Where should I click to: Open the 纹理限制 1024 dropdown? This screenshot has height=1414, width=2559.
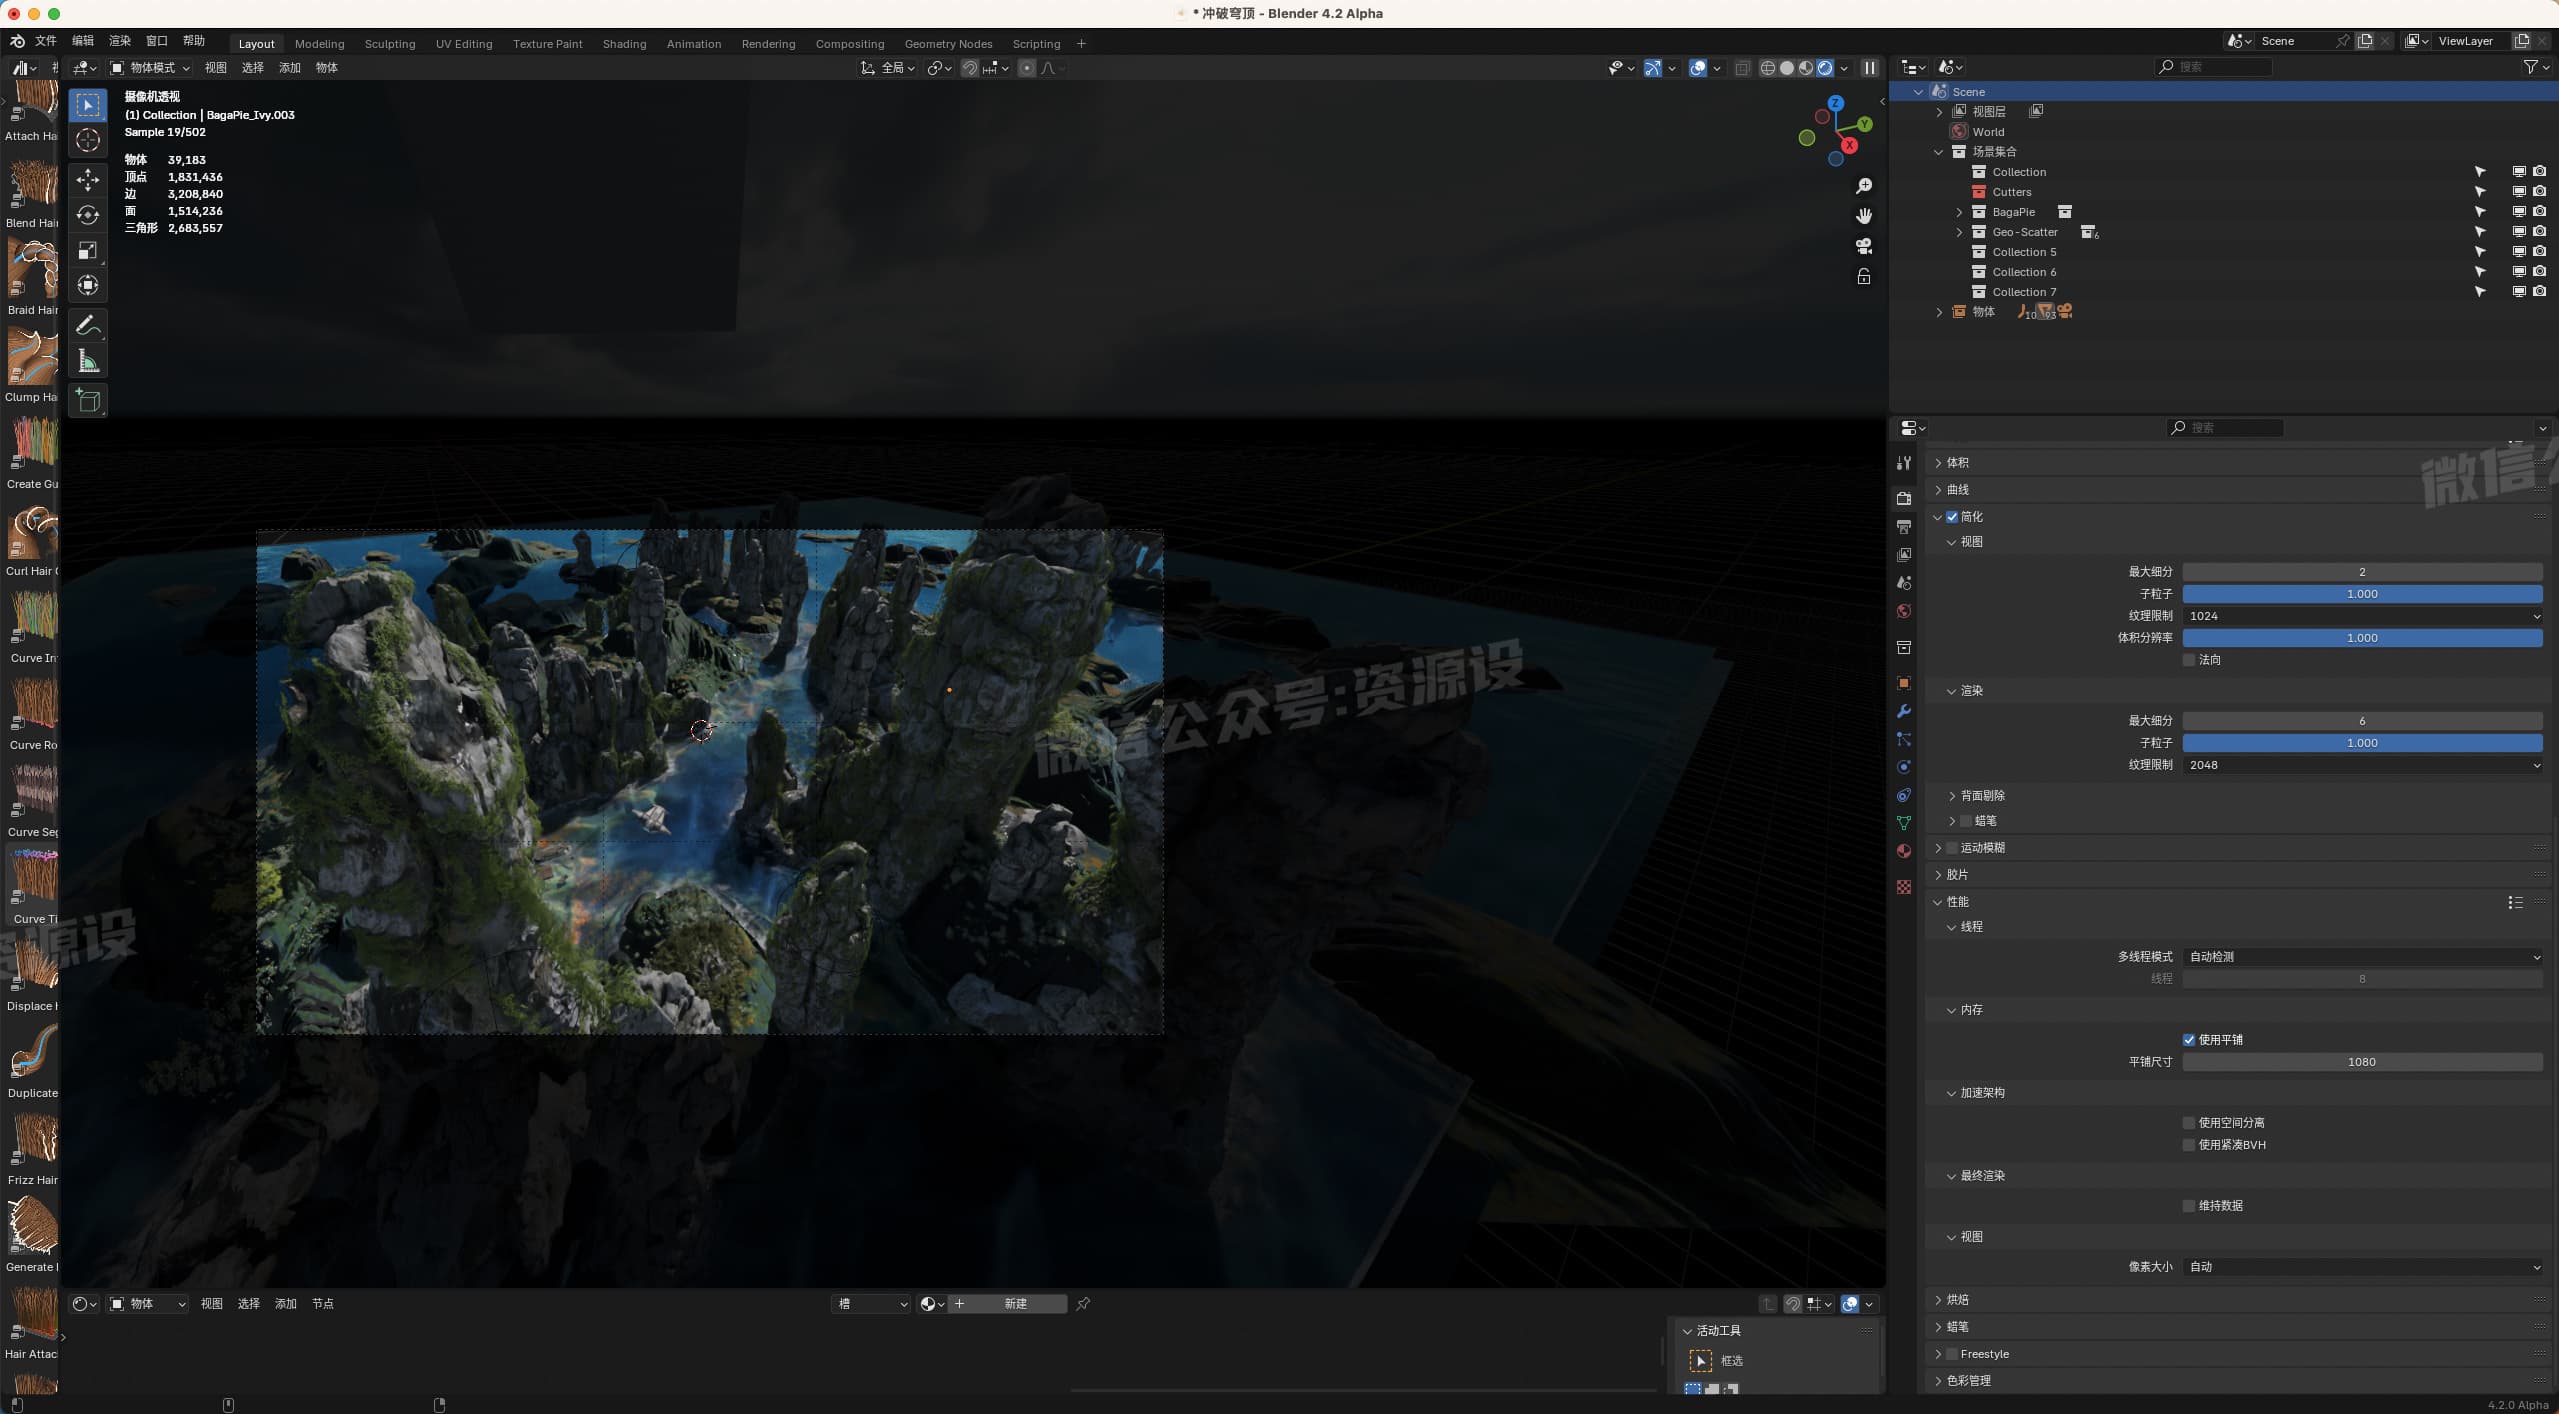pos(2362,616)
